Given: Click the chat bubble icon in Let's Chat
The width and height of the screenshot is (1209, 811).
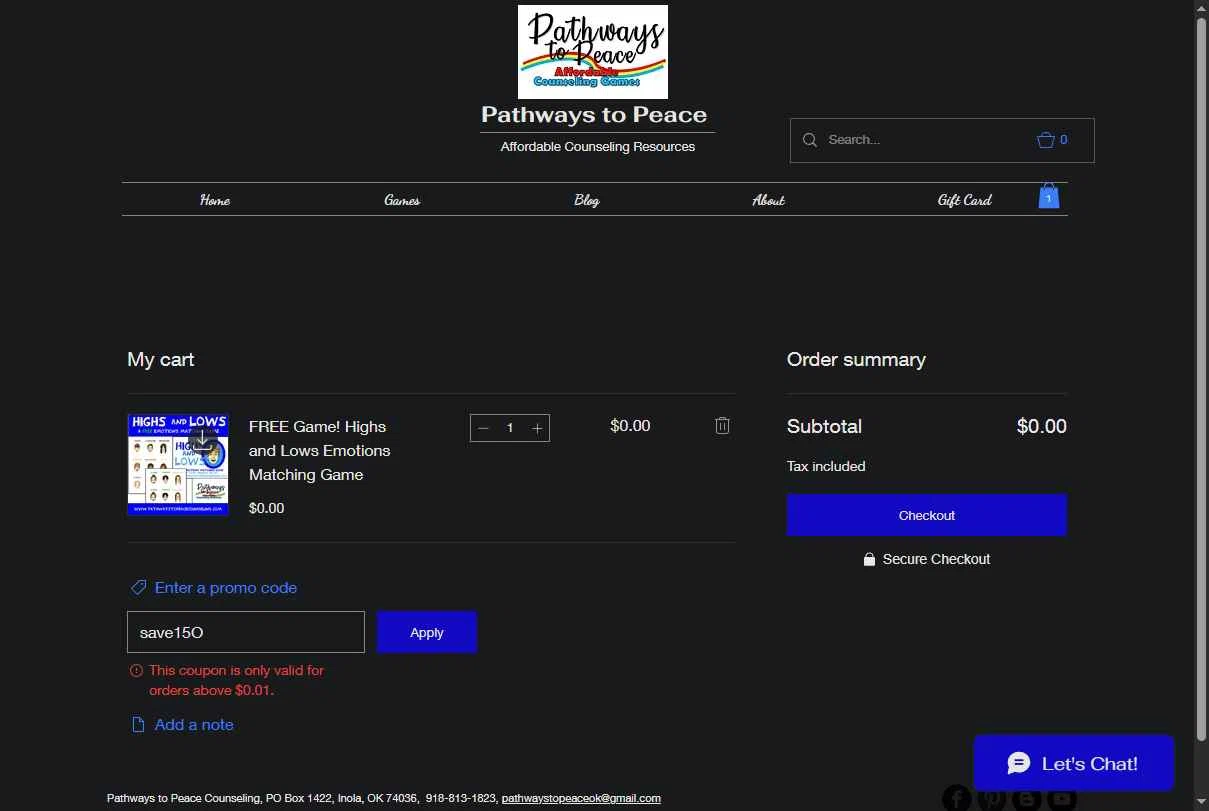Looking at the screenshot, I should click(1018, 763).
